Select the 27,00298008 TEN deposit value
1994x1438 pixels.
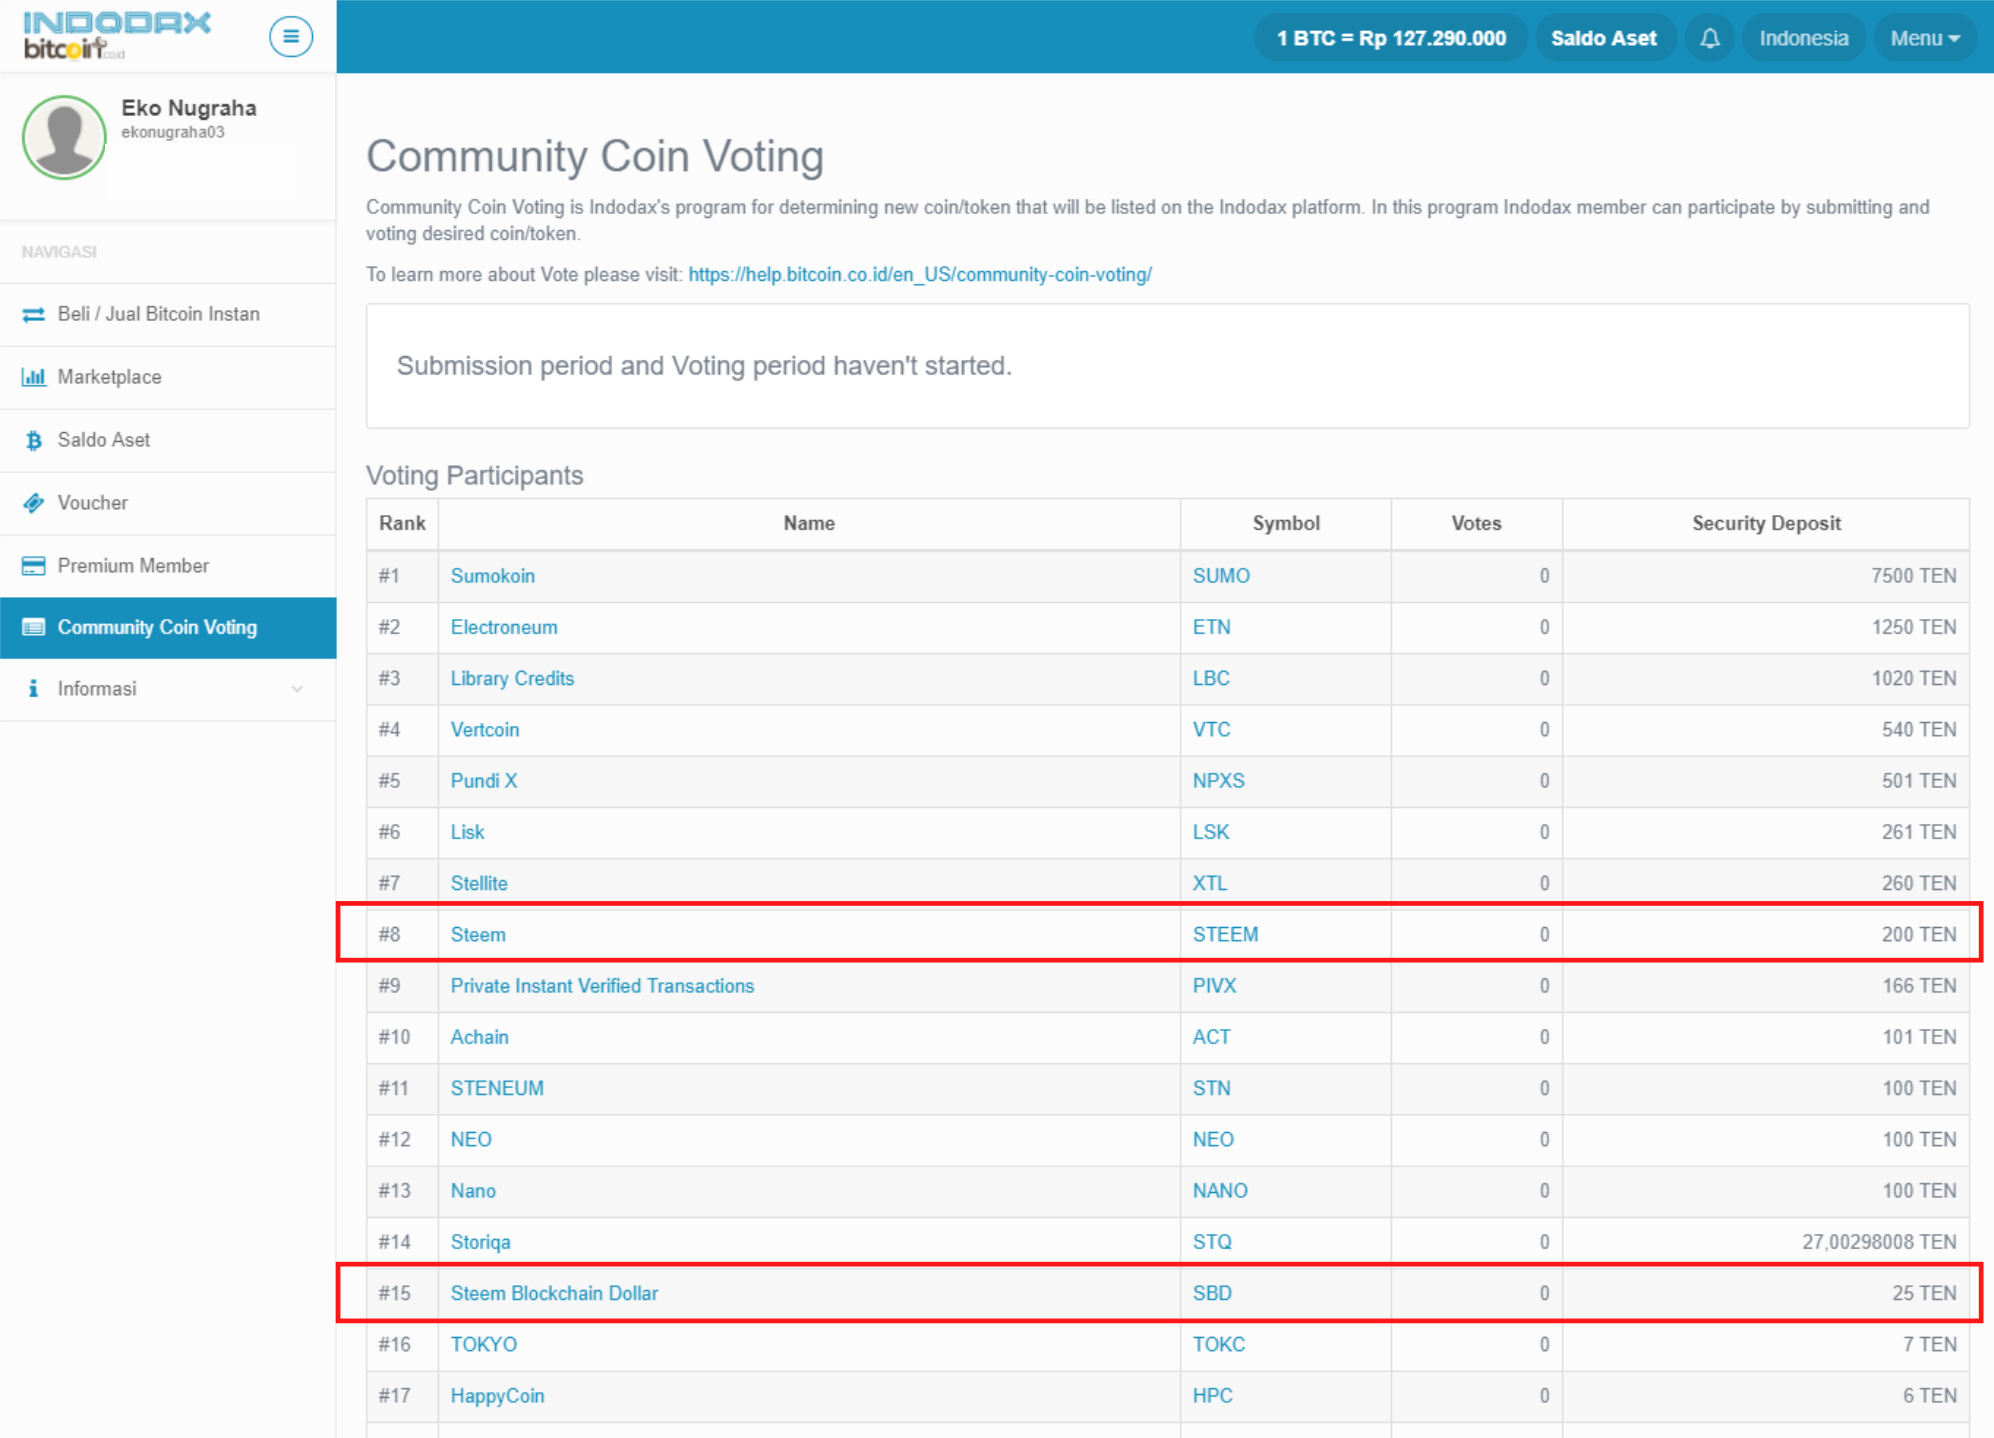[x=1879, y=1242]
